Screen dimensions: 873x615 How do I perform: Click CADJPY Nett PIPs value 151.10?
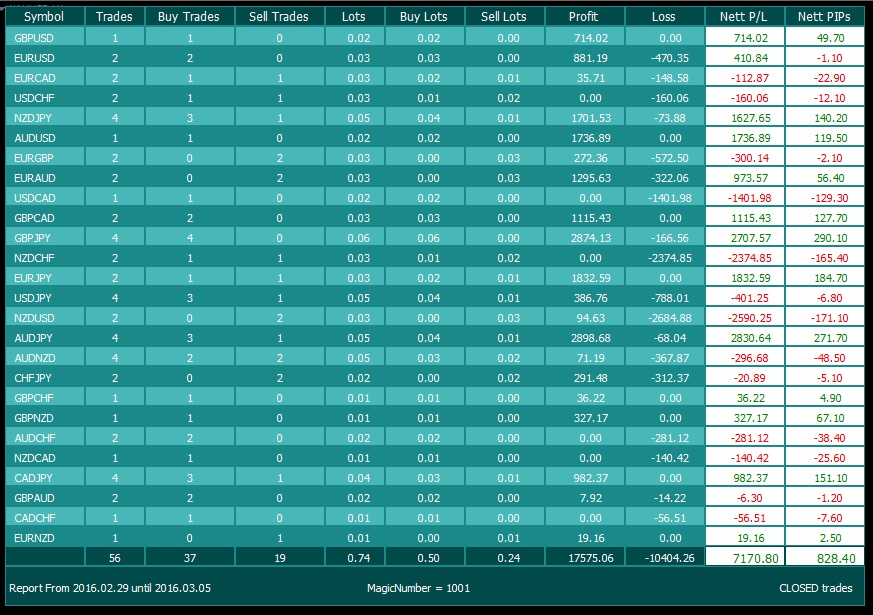tap(831, 479)
